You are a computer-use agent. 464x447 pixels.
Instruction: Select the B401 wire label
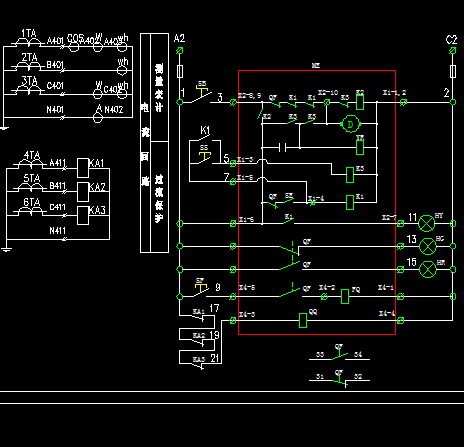[x=55, y=64]
